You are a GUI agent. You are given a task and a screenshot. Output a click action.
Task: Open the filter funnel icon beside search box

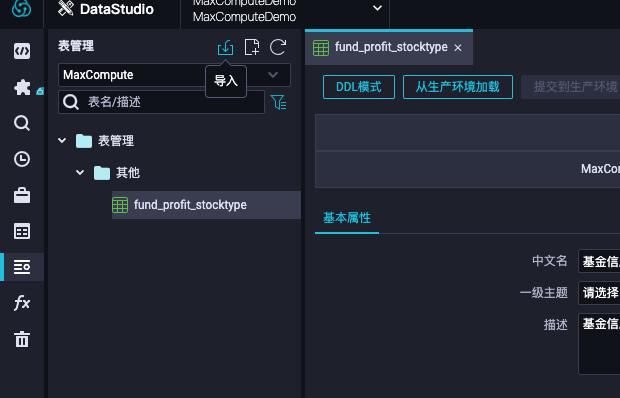point(279,102)
